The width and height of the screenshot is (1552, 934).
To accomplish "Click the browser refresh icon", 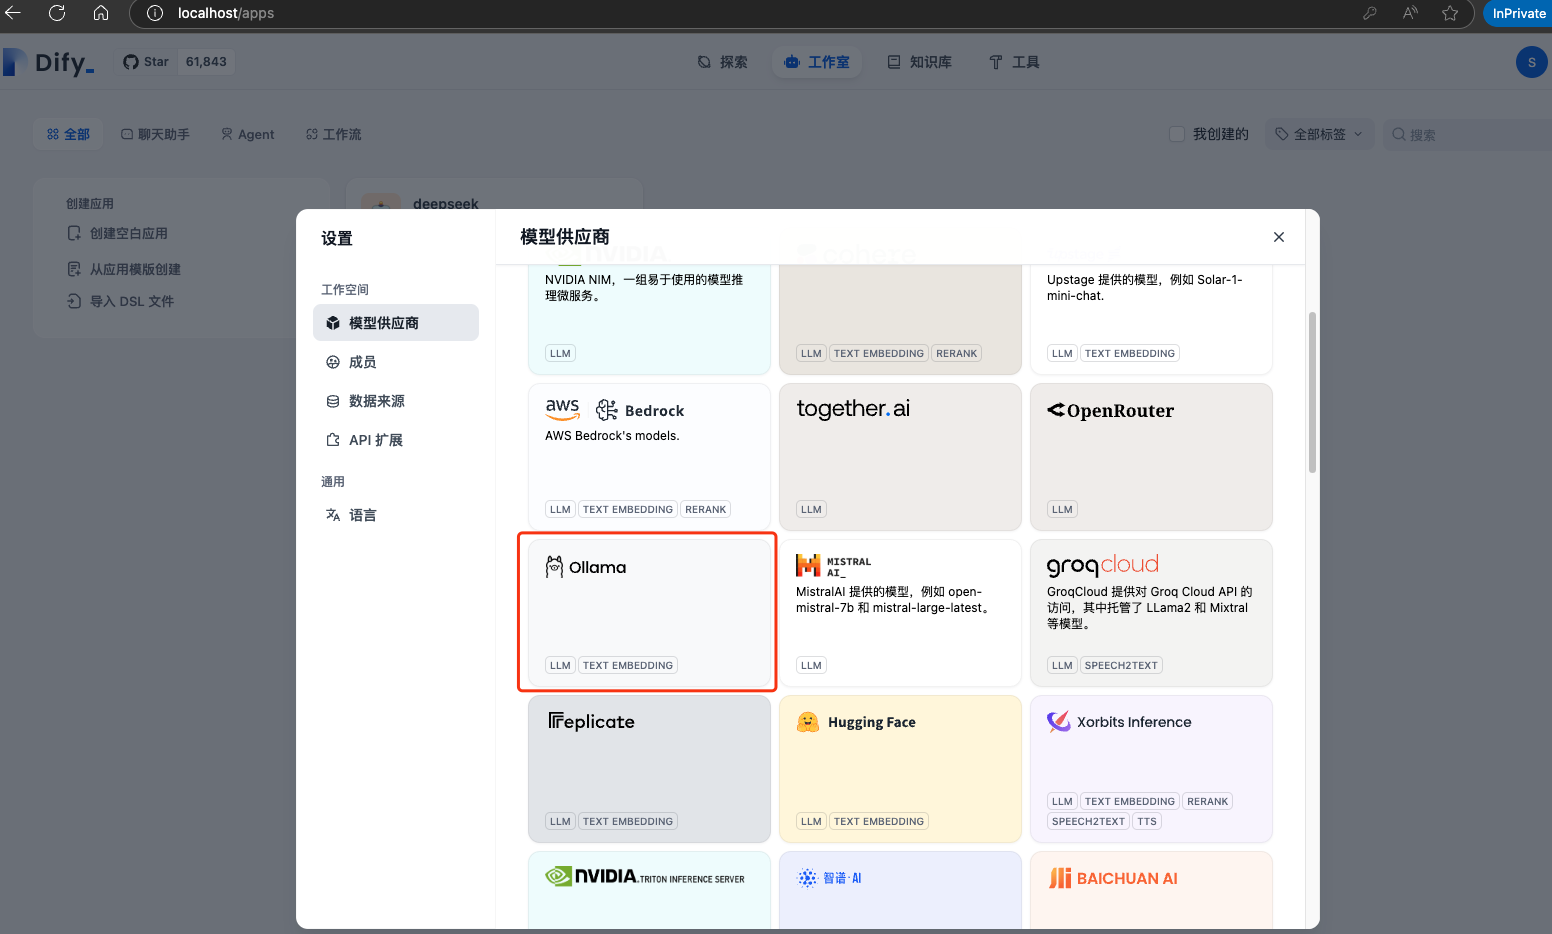I will [57, 13].
